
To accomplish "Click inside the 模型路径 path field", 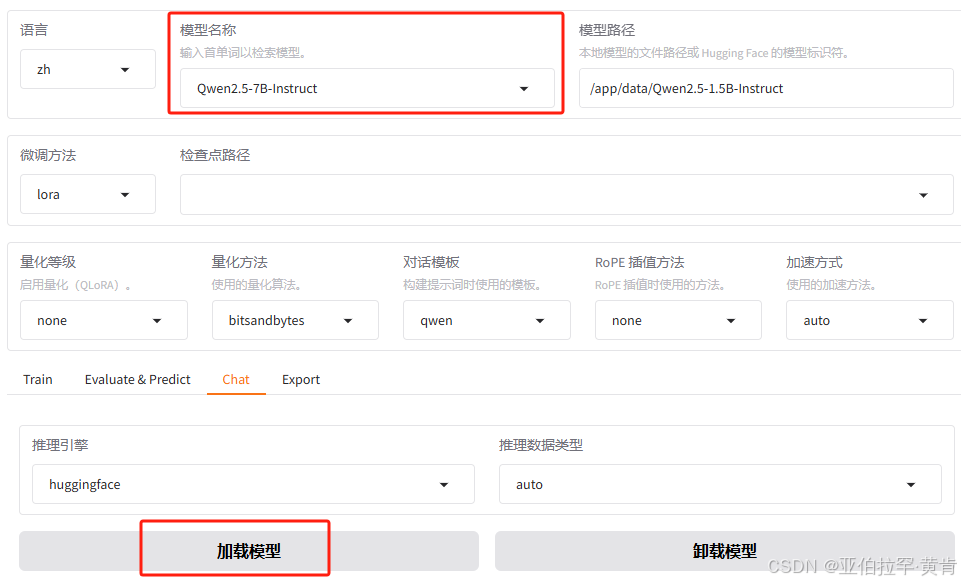I will [767, 89].
